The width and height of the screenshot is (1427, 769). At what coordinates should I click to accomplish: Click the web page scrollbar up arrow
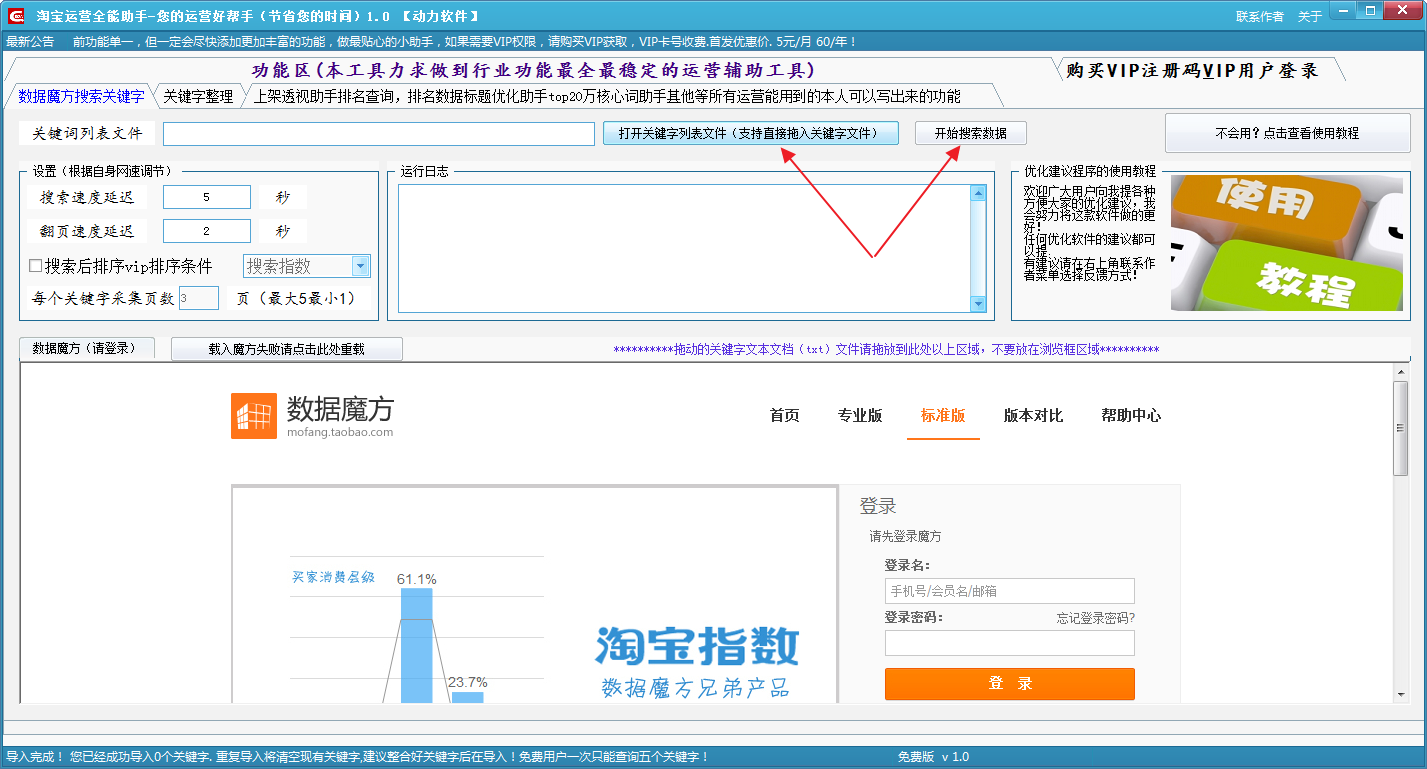click(x=1400, y=373)
